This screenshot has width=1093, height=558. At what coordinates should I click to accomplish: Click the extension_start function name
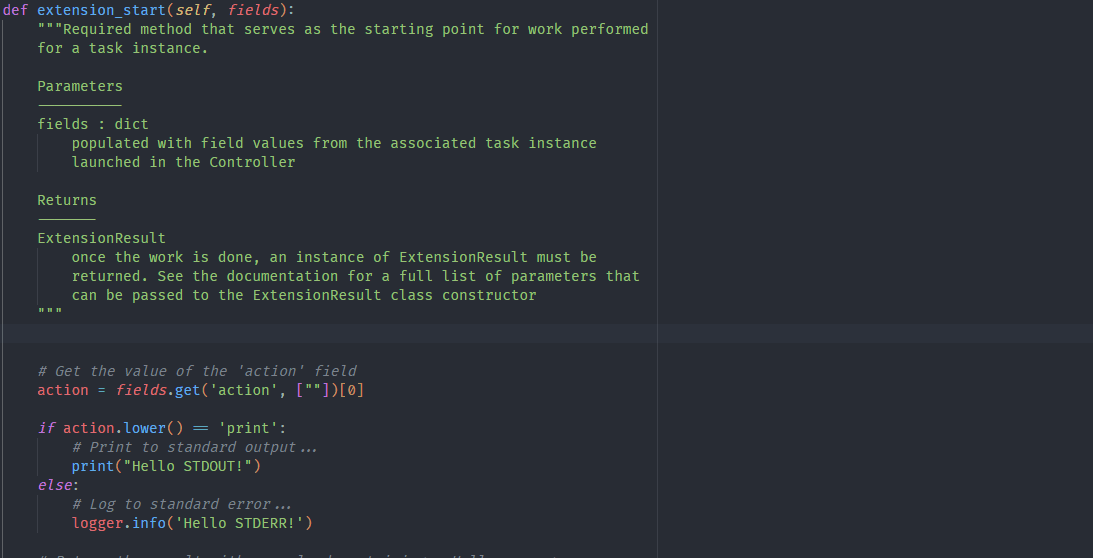[x=101, y=10]
